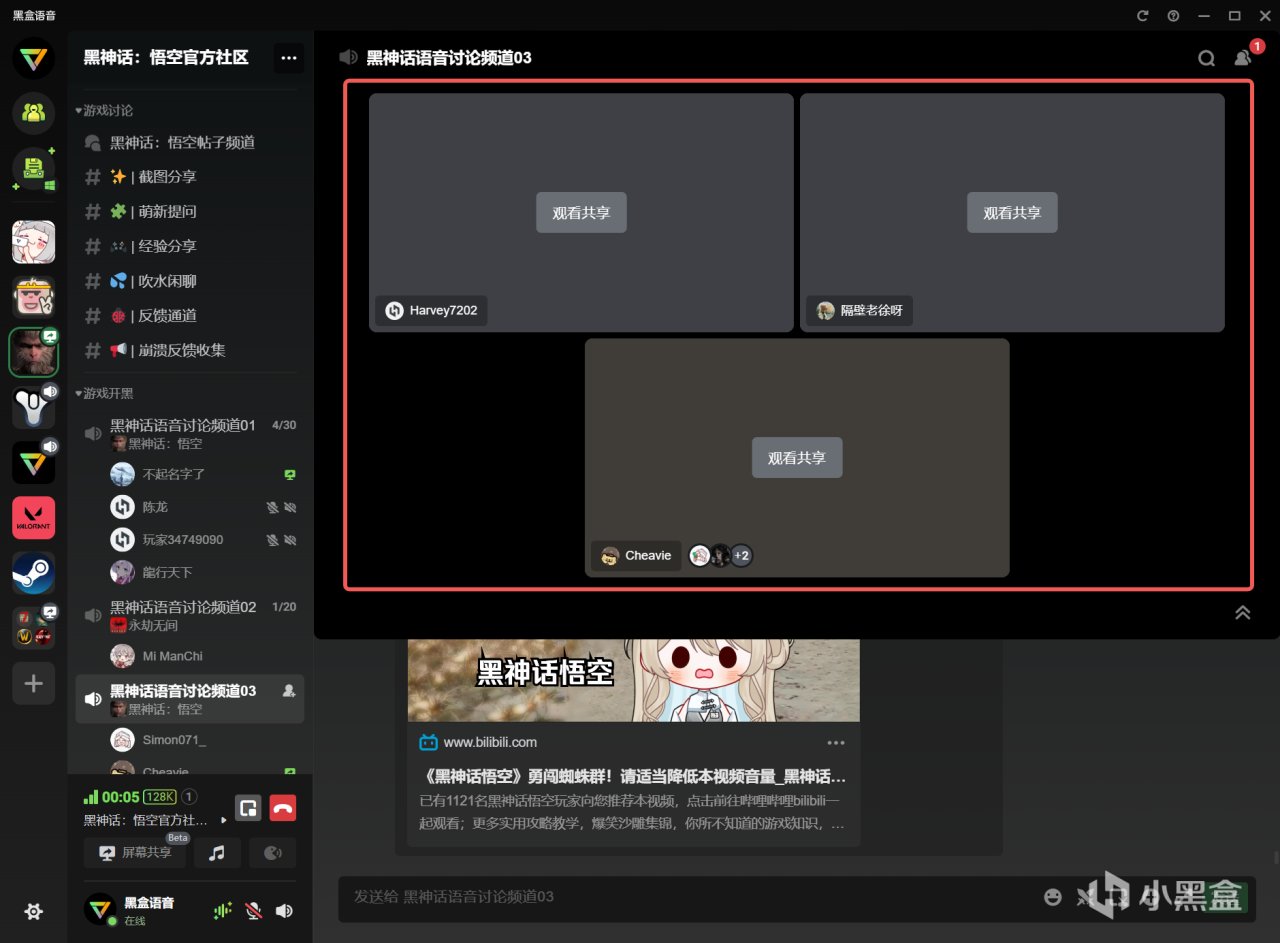Open the friends group icon
Screen dimensions: 1280x943
coord(33,112)
